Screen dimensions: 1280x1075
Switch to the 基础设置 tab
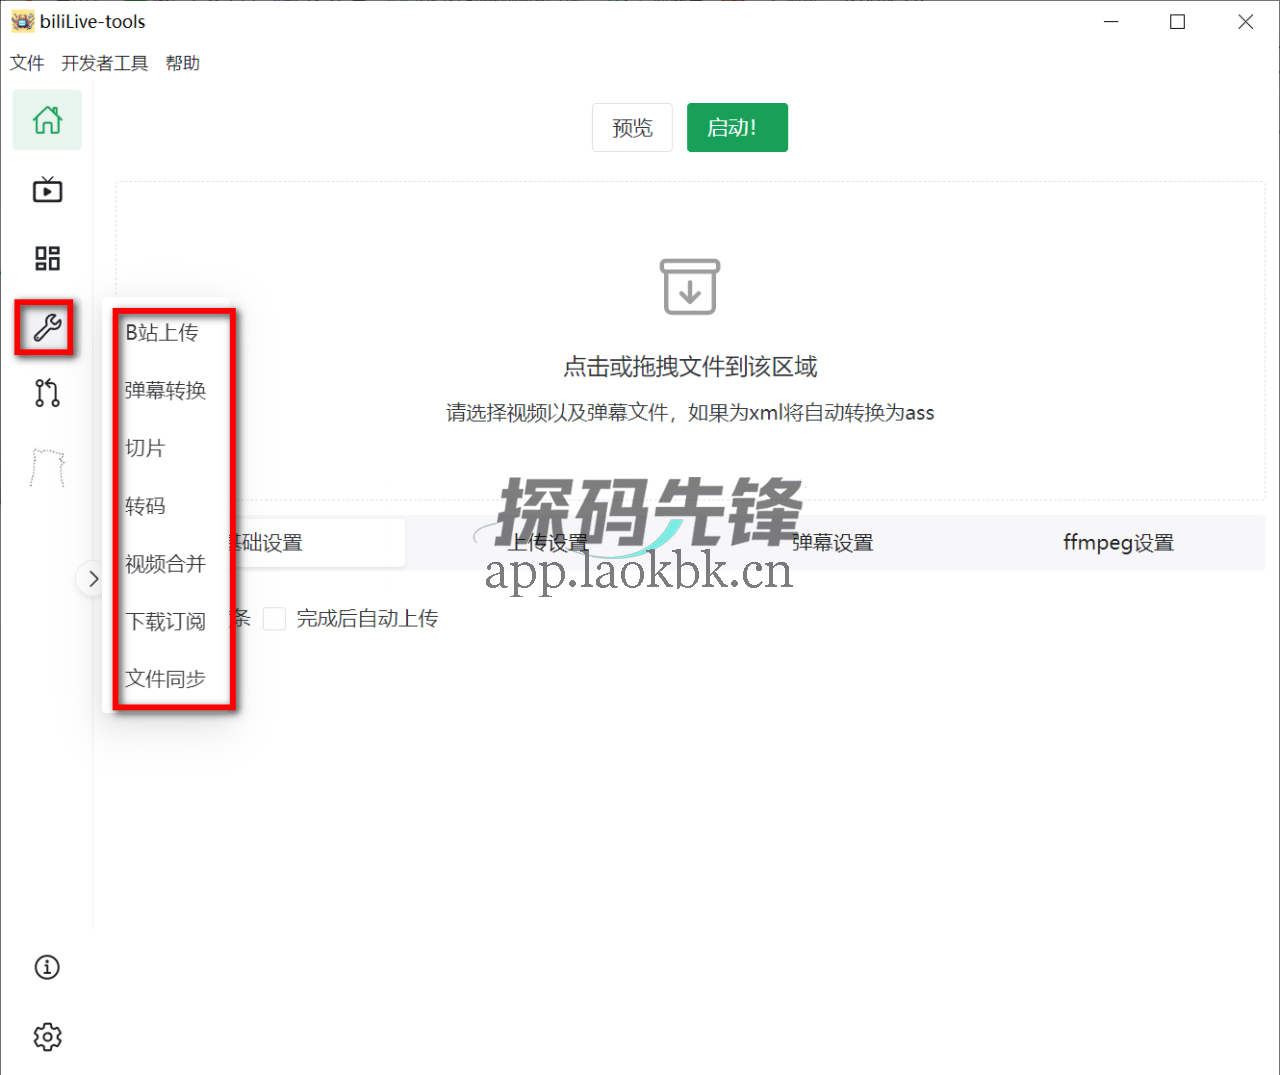(264, 543)
